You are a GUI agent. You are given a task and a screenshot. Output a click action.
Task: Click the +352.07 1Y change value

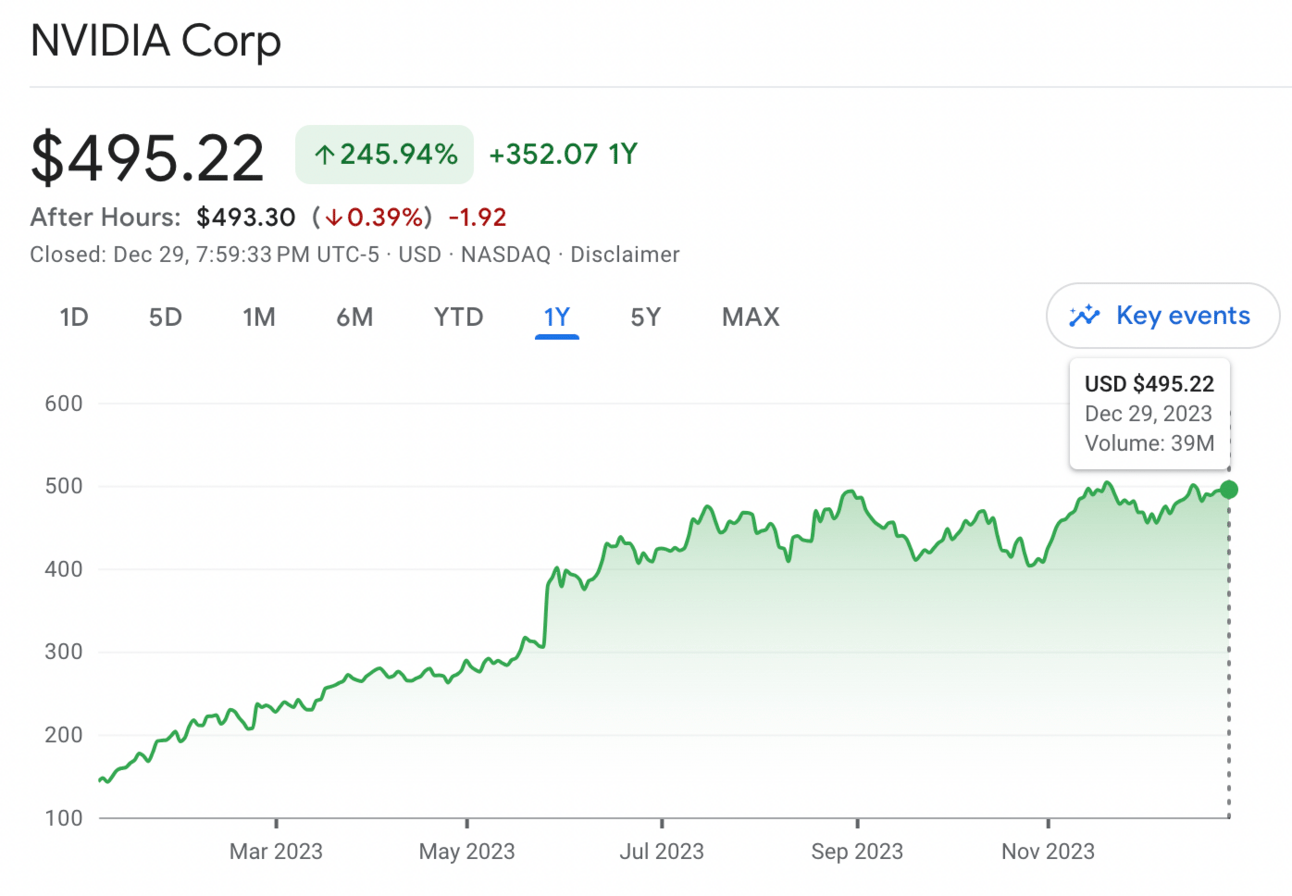tap(563, 155)
